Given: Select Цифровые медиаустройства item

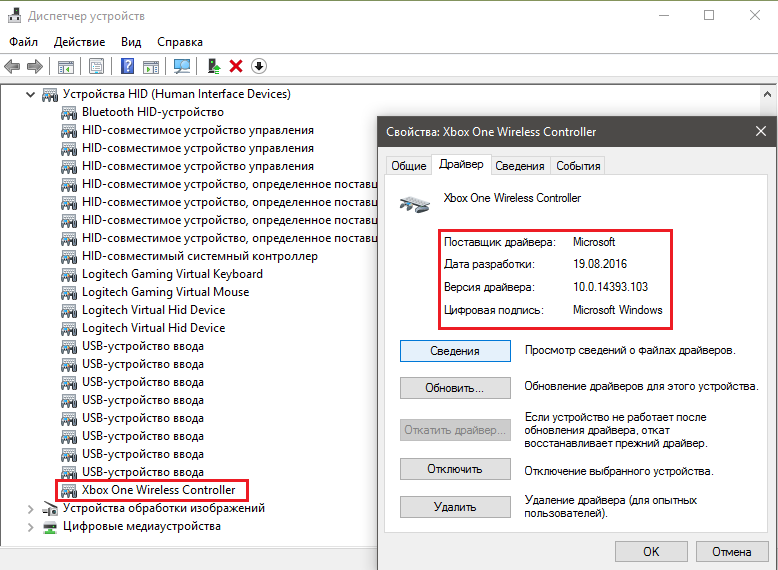Looking at the screenshot, I should coord(142,526).
